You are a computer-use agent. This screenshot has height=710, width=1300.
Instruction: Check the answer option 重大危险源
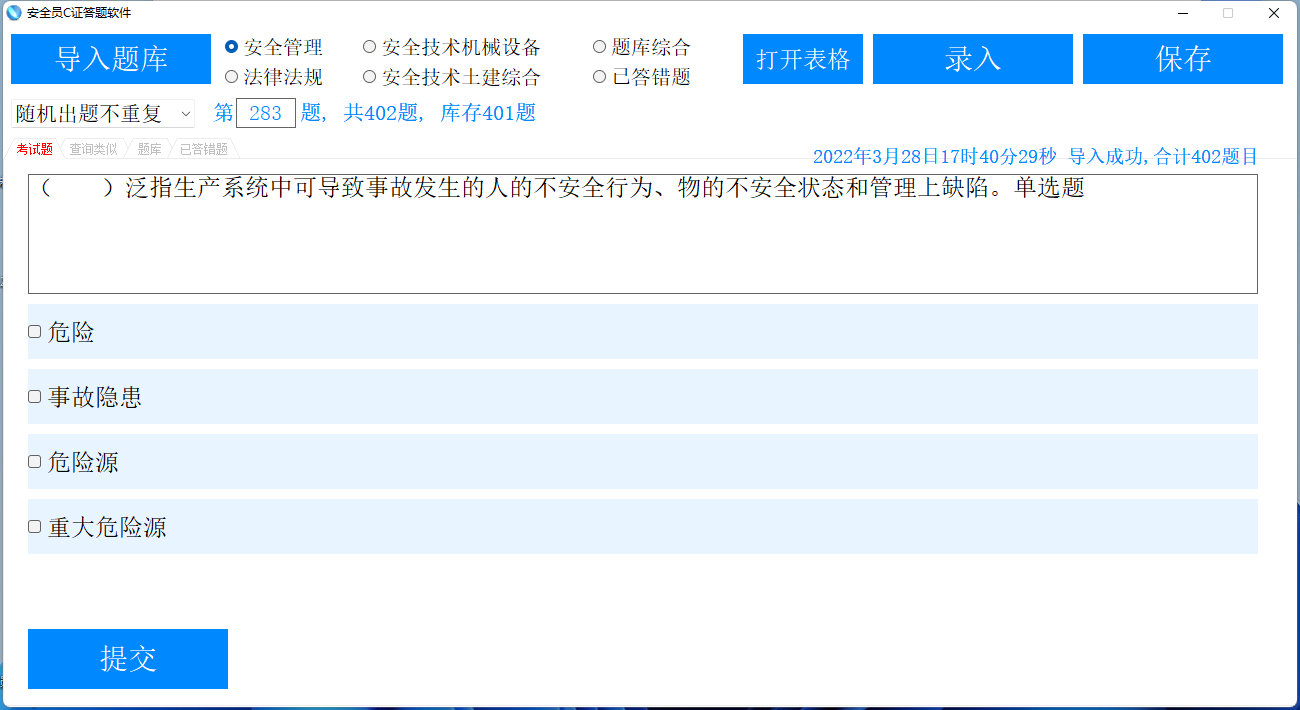tap(34, 527)
